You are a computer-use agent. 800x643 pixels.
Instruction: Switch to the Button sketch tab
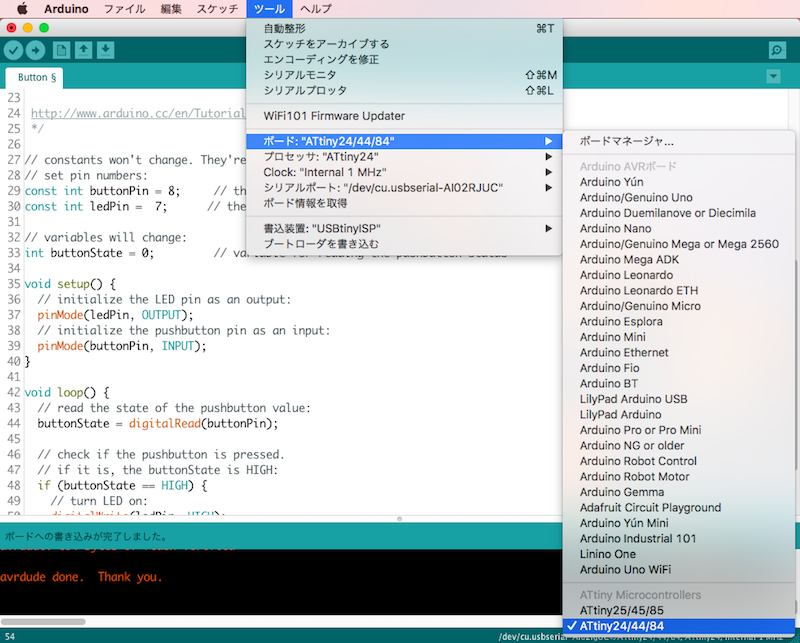coord(34,78)
